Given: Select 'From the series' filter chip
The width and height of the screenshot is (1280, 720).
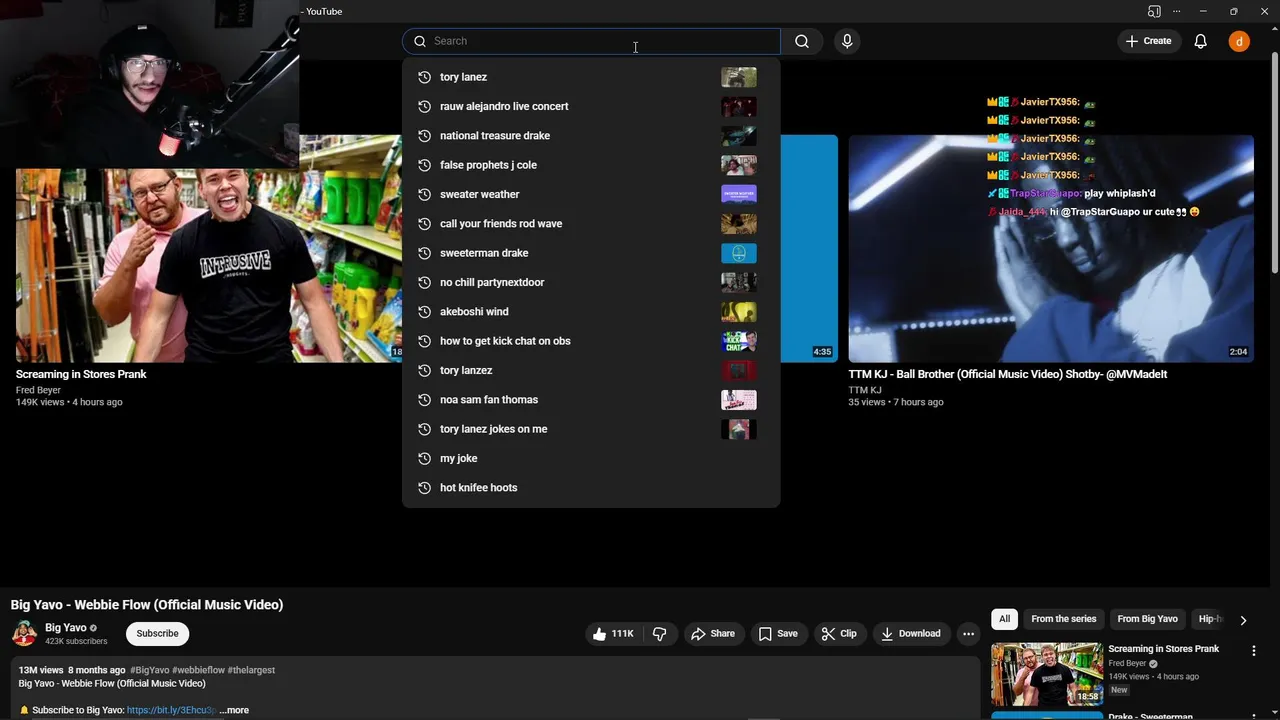Looking at the screenshot, I should [1064, 619].
